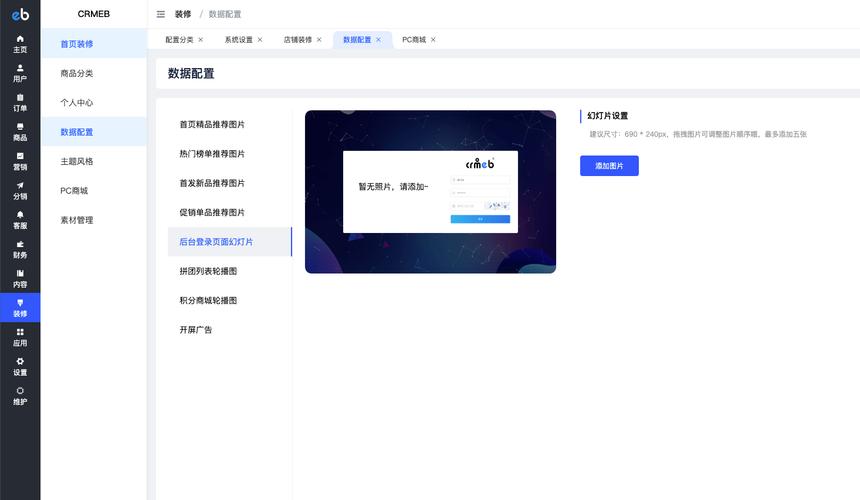The height and width of the screenshot is (500, 860).
Task: Open the 订单 orders sidebar icon
Action: click(x=20, y=102)
